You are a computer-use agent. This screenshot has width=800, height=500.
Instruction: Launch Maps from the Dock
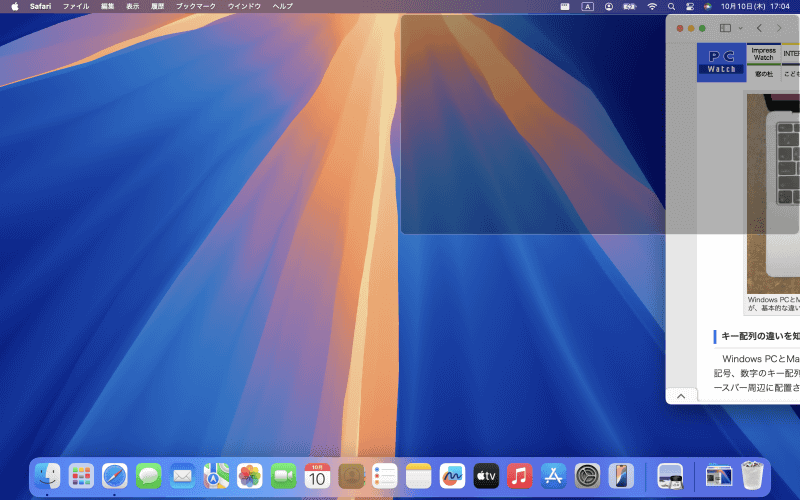click(x=216, y=477)
